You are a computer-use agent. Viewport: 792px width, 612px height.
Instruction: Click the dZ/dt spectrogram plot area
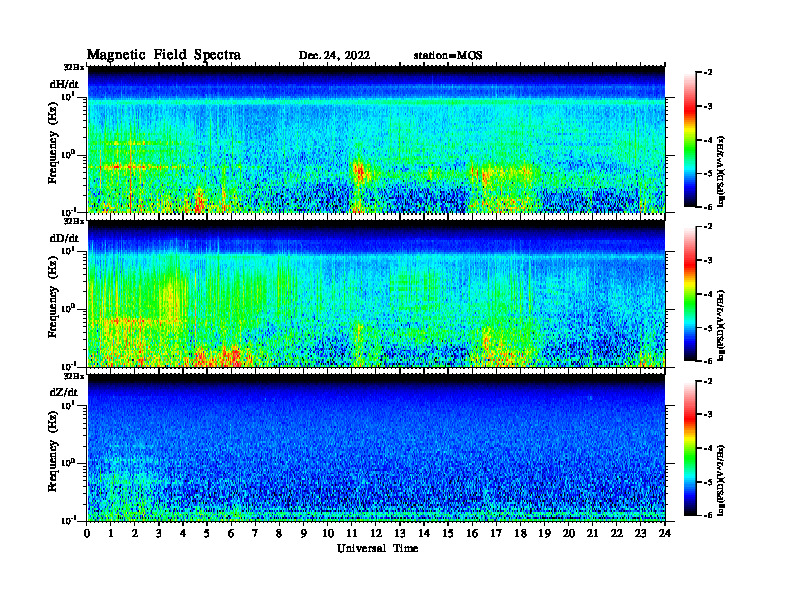pyautogui.click(x=376, y=448)
